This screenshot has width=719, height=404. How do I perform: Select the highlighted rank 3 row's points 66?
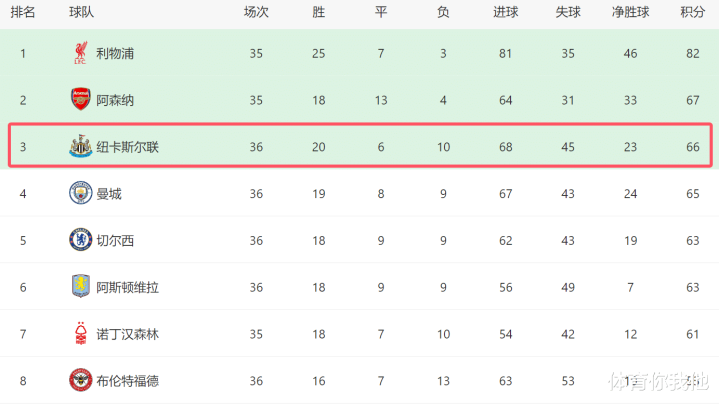[x=692, y=147]
